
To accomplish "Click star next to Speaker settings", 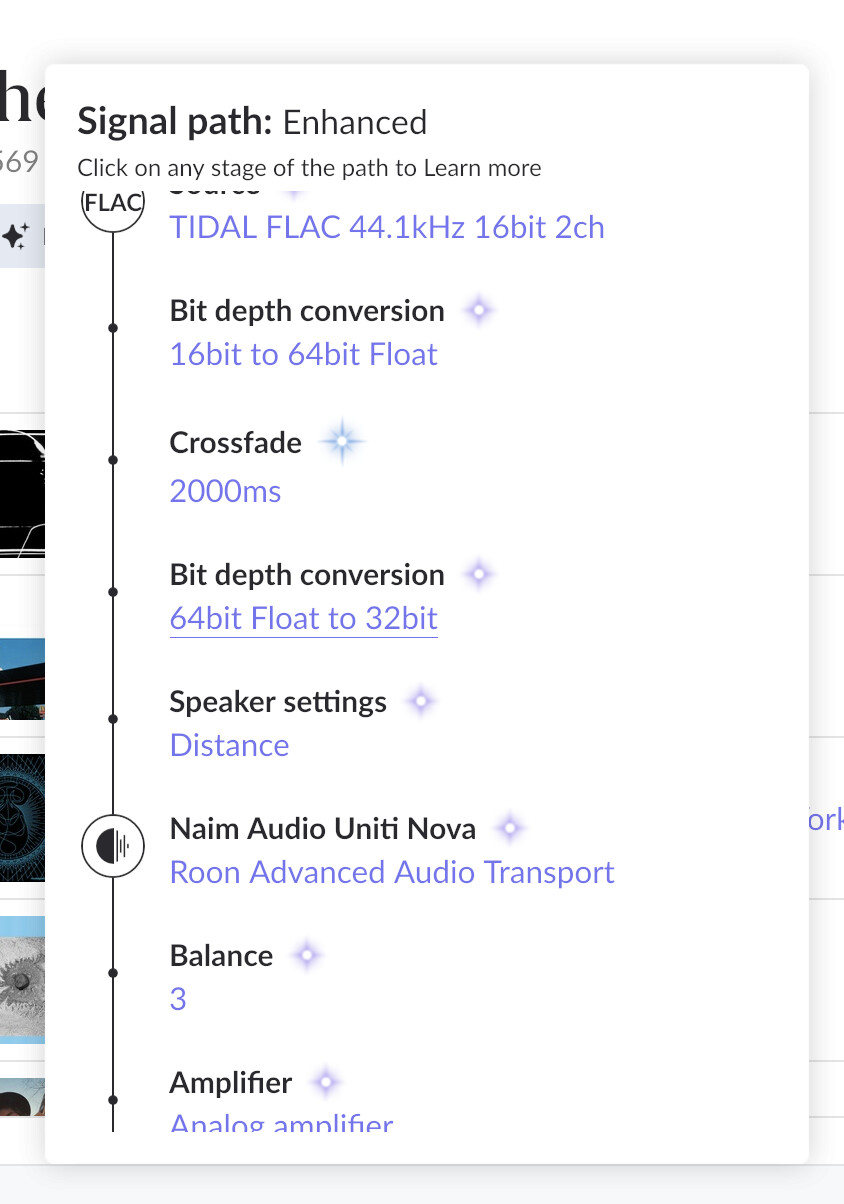I will [x=421, y=702].
